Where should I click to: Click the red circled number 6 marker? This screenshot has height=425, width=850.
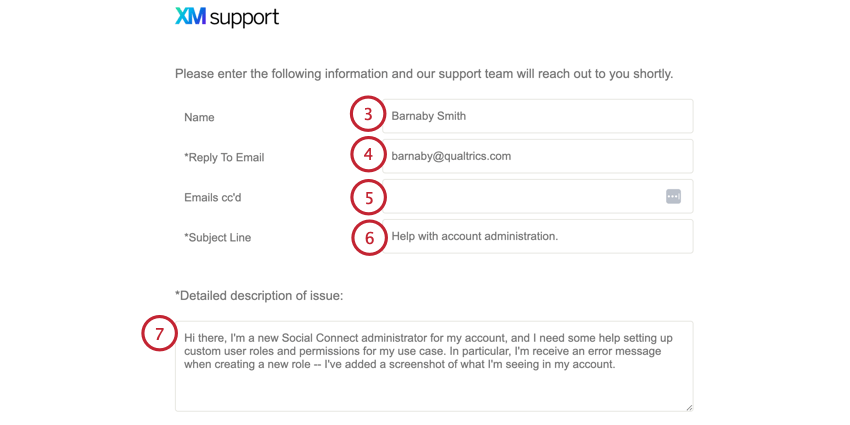[369, 237]
